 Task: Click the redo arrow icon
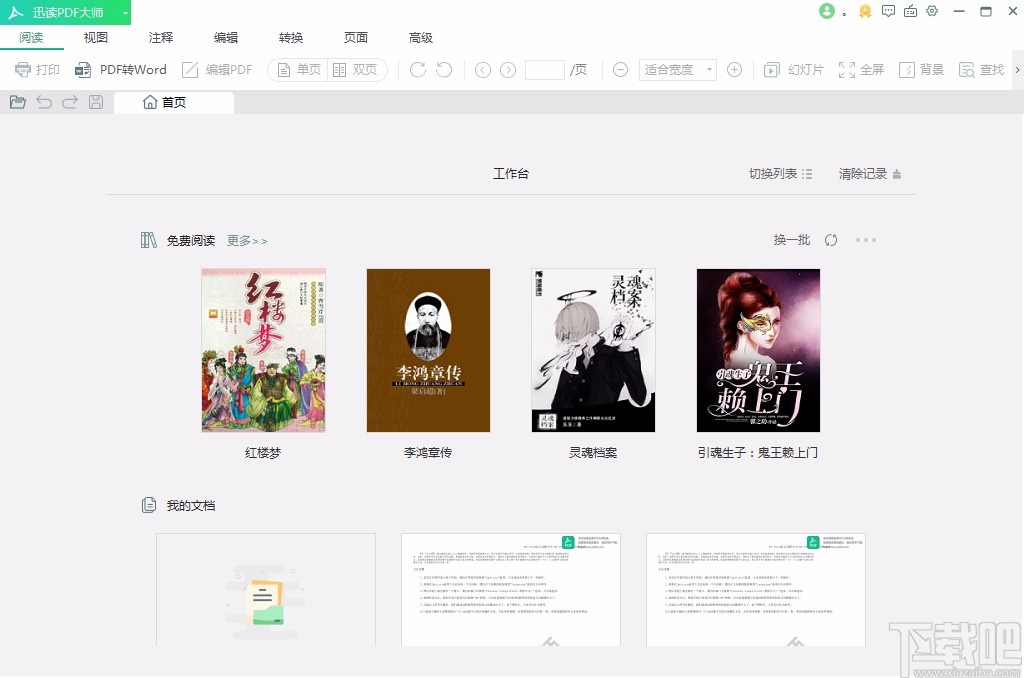click(x=70, y=102)
